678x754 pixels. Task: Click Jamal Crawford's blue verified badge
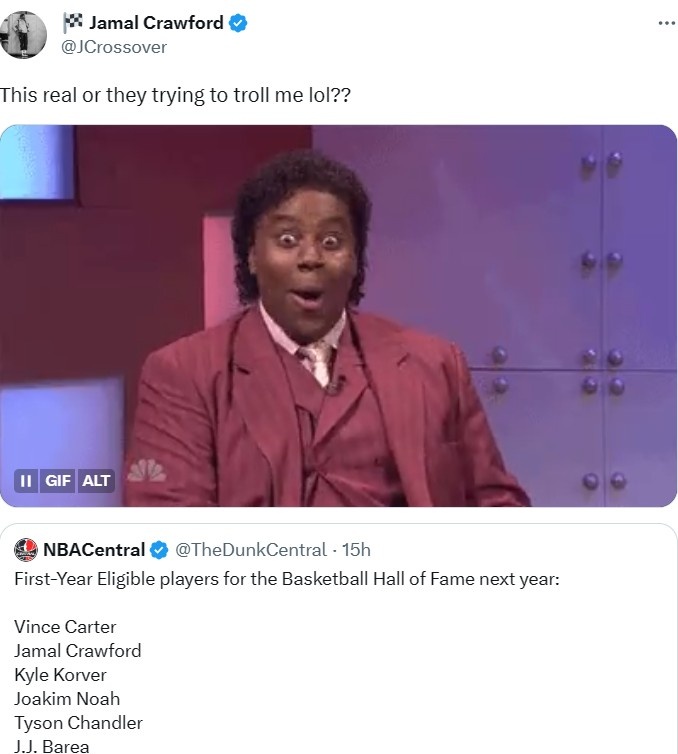click(238, 23)
